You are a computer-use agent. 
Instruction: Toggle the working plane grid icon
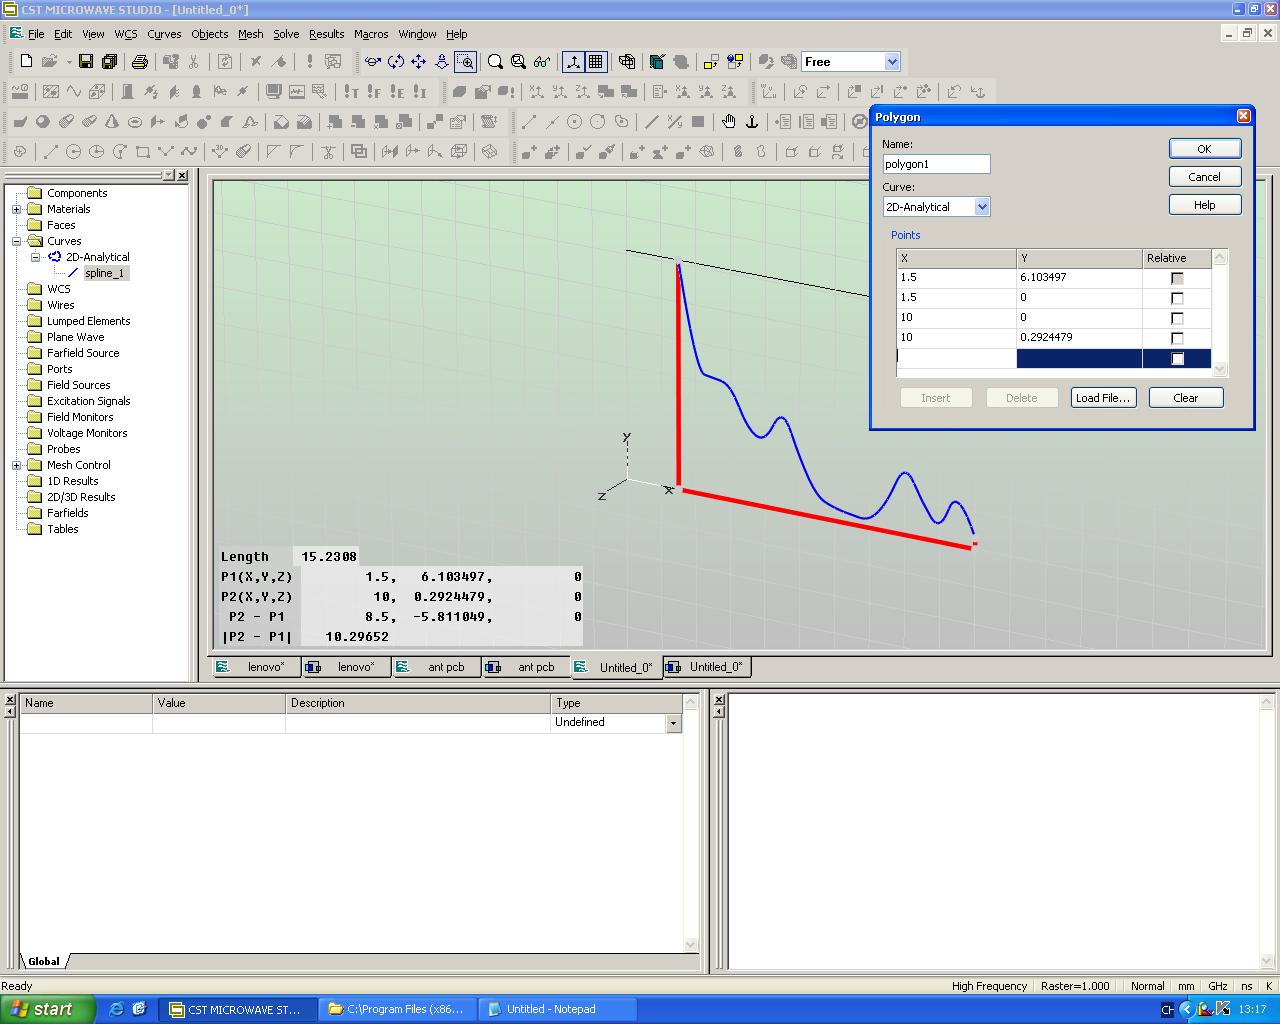tap(596, 62)
